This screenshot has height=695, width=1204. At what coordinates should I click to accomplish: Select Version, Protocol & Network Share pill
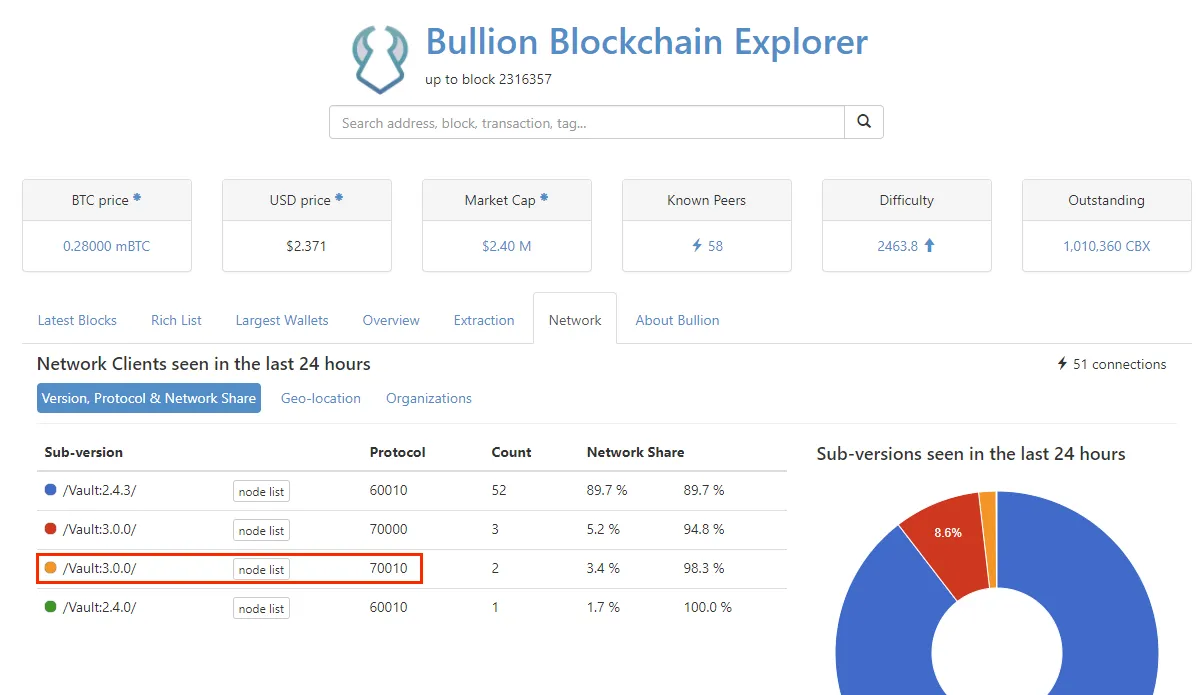[149, 398]
